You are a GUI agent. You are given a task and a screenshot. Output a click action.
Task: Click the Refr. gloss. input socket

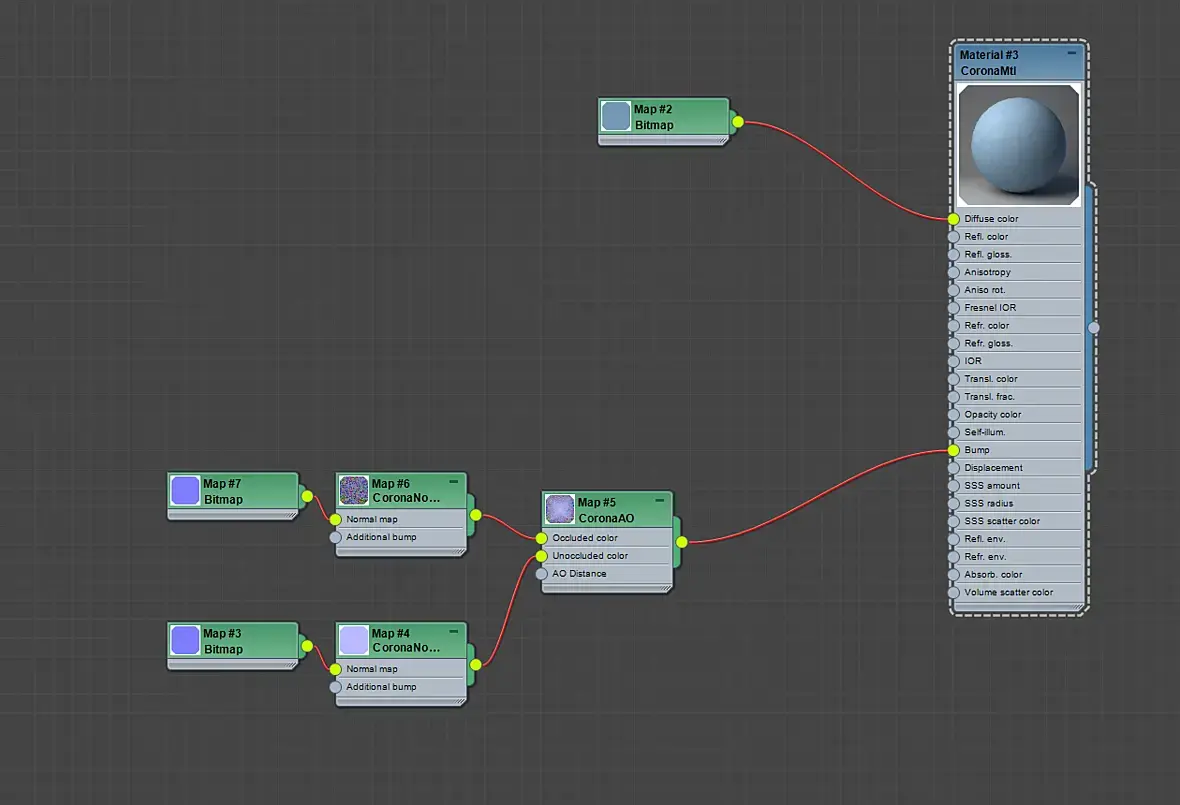point(953,343)
